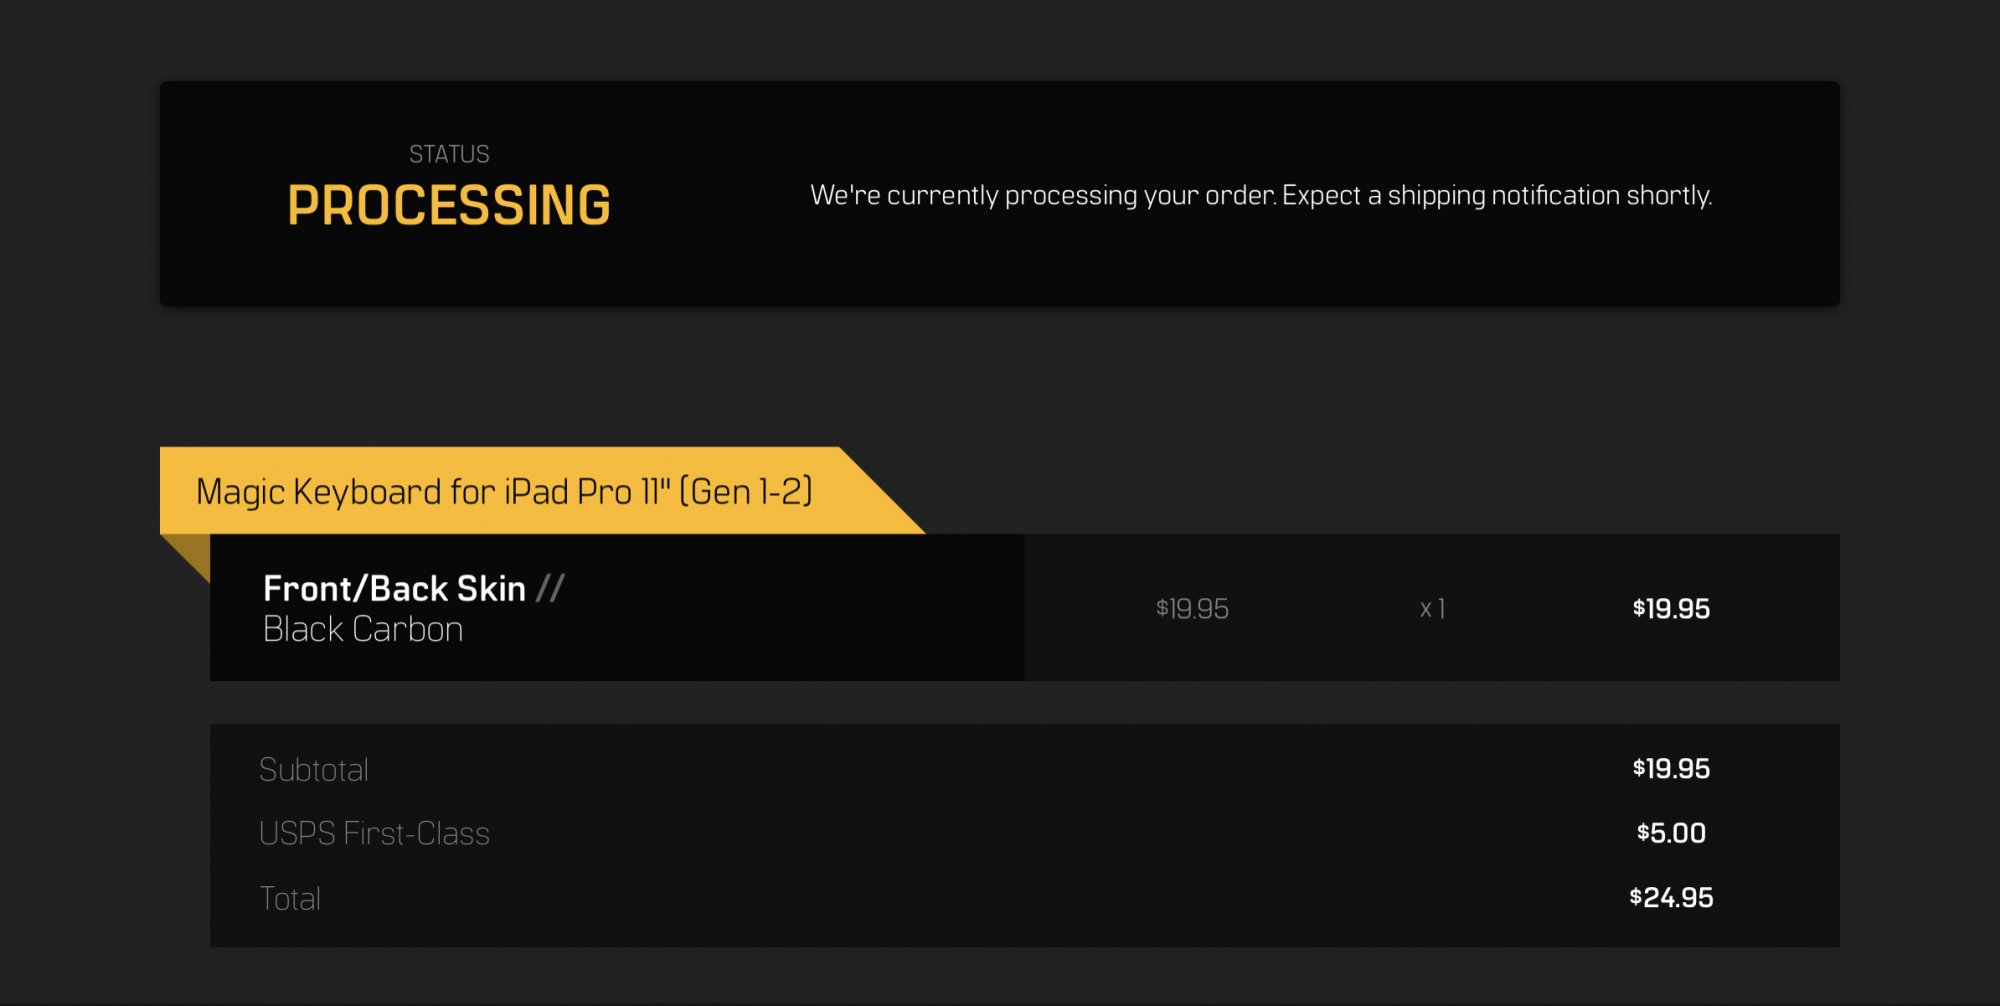This screenshot has height=1006, width=2000.
Task: Click the $19.95 unit price
Action: (1192, 608)
